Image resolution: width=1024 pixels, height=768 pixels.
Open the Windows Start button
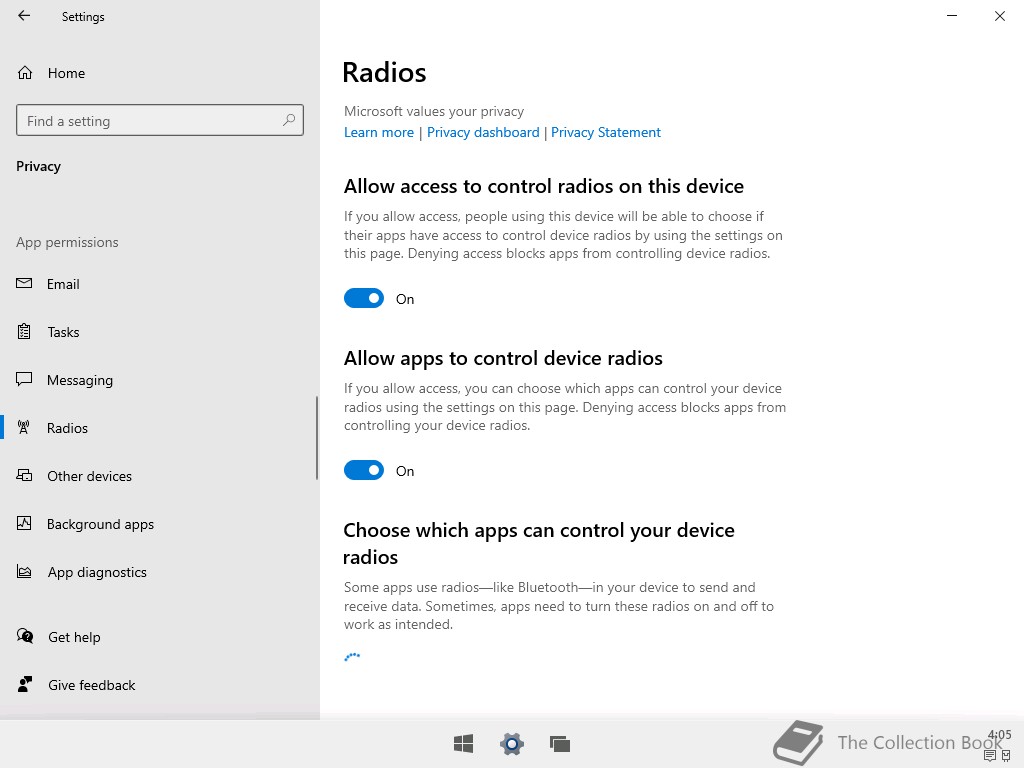pos(464,744)
